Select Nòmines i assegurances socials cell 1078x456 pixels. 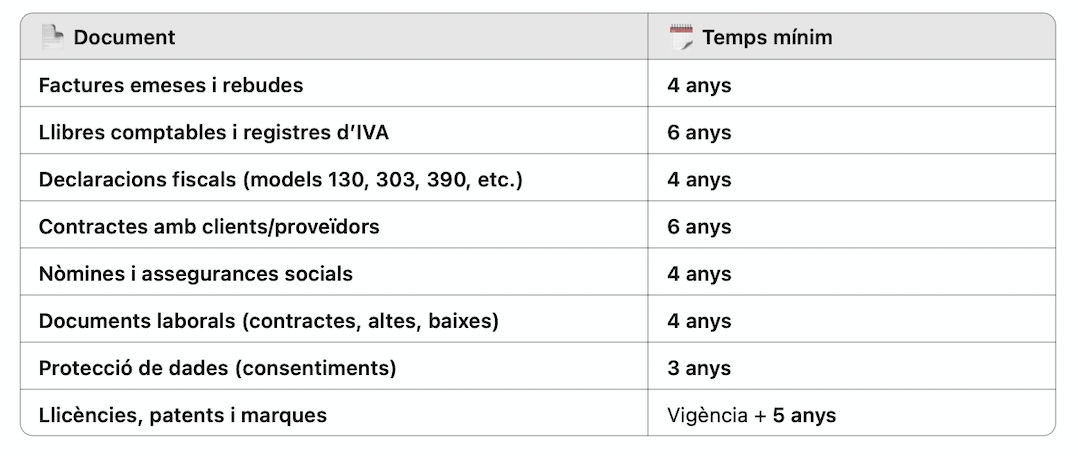[334, 274]
